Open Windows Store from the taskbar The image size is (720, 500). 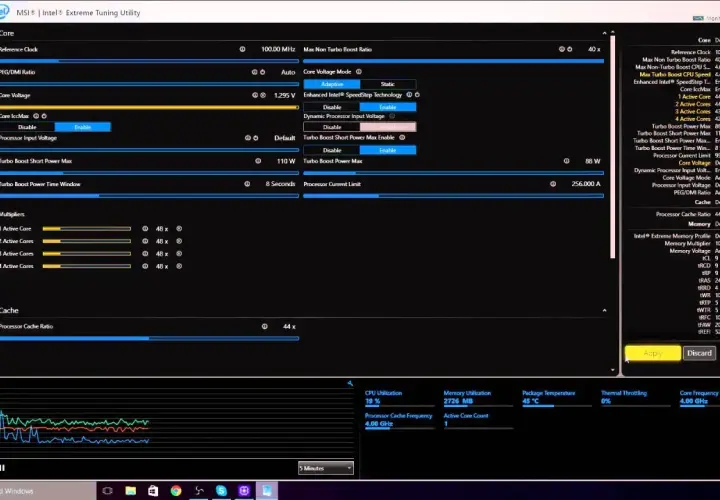[153, 491]
